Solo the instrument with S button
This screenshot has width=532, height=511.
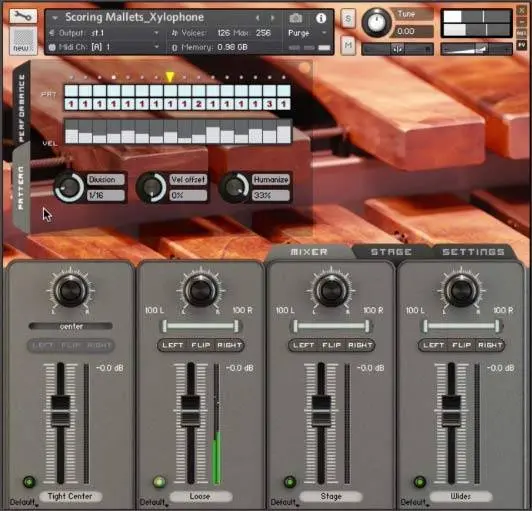(348, 19)
